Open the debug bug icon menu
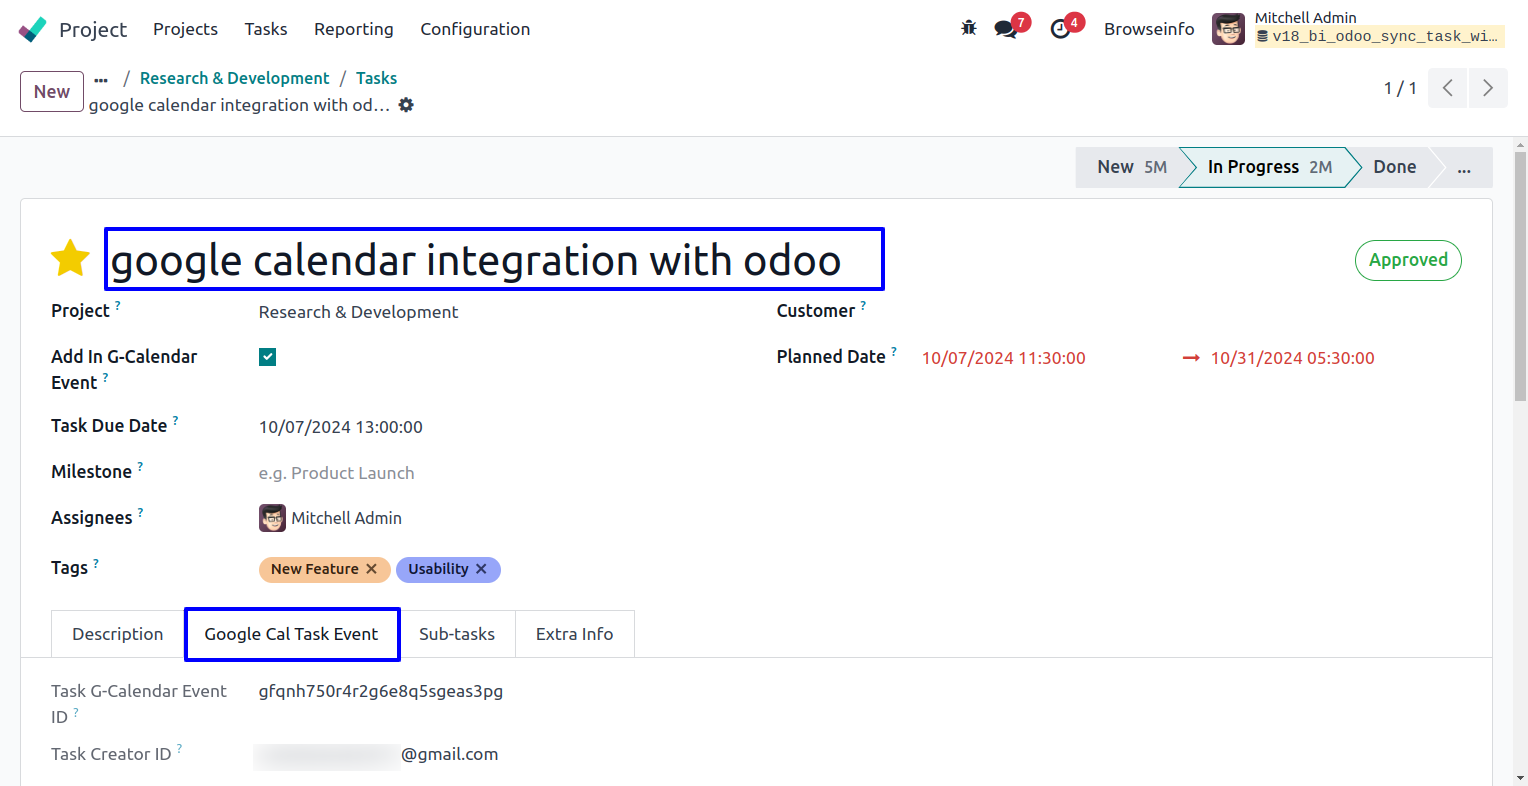Image resolution: width=1528 pixels, height=786 pixels. click(968, 28)
